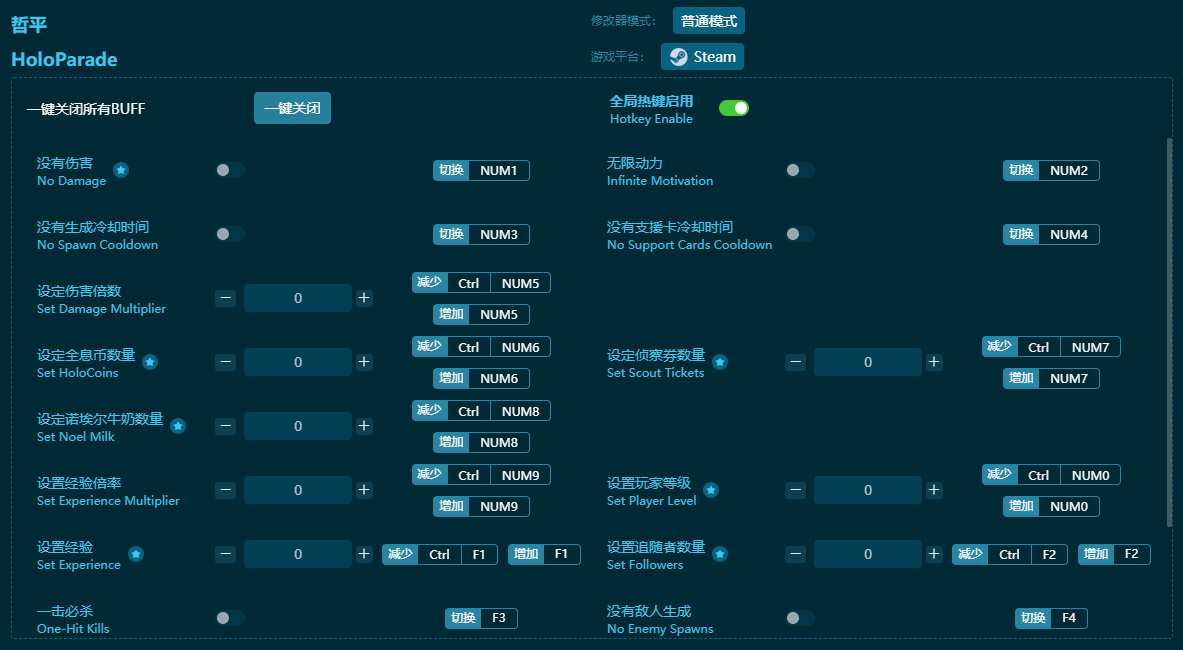Click the Steam platform button
This screenshot has height=650, width=1183.
coord(702,57)
